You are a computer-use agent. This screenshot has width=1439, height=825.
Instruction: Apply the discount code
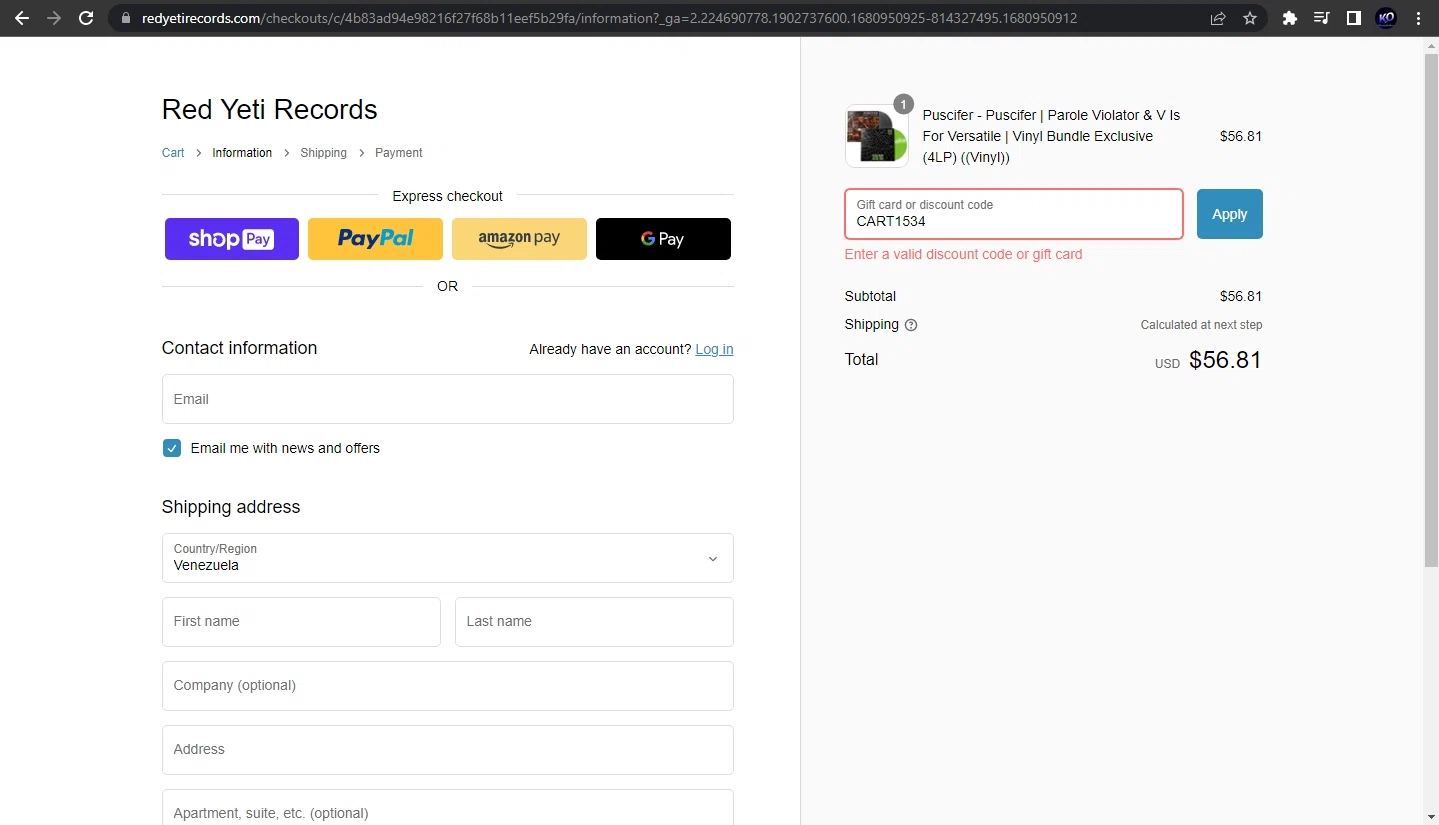point(1230,214)
